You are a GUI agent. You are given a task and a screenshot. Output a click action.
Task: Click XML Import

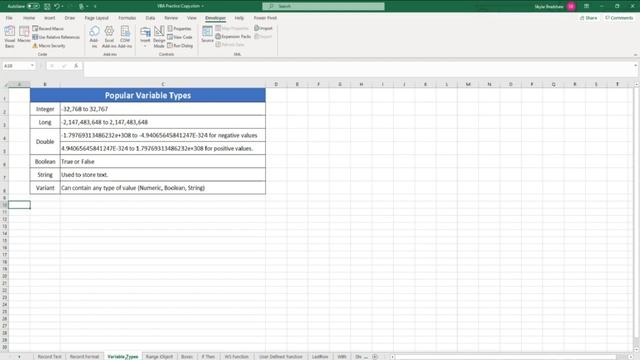[263, 28]
